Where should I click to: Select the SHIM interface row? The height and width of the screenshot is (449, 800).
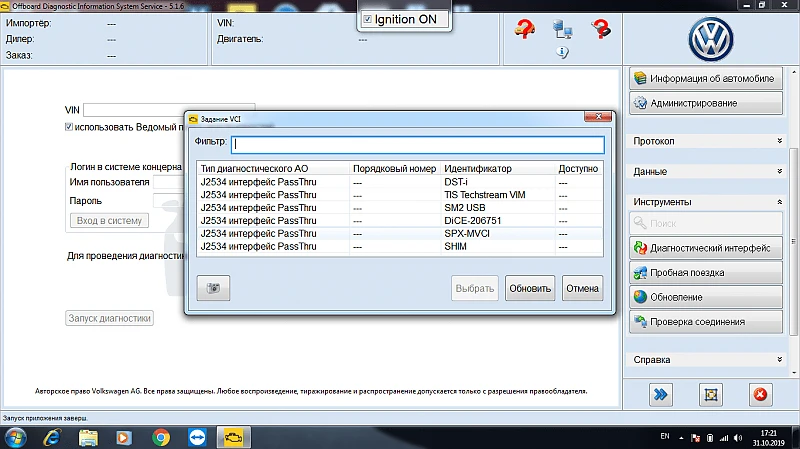400,246
